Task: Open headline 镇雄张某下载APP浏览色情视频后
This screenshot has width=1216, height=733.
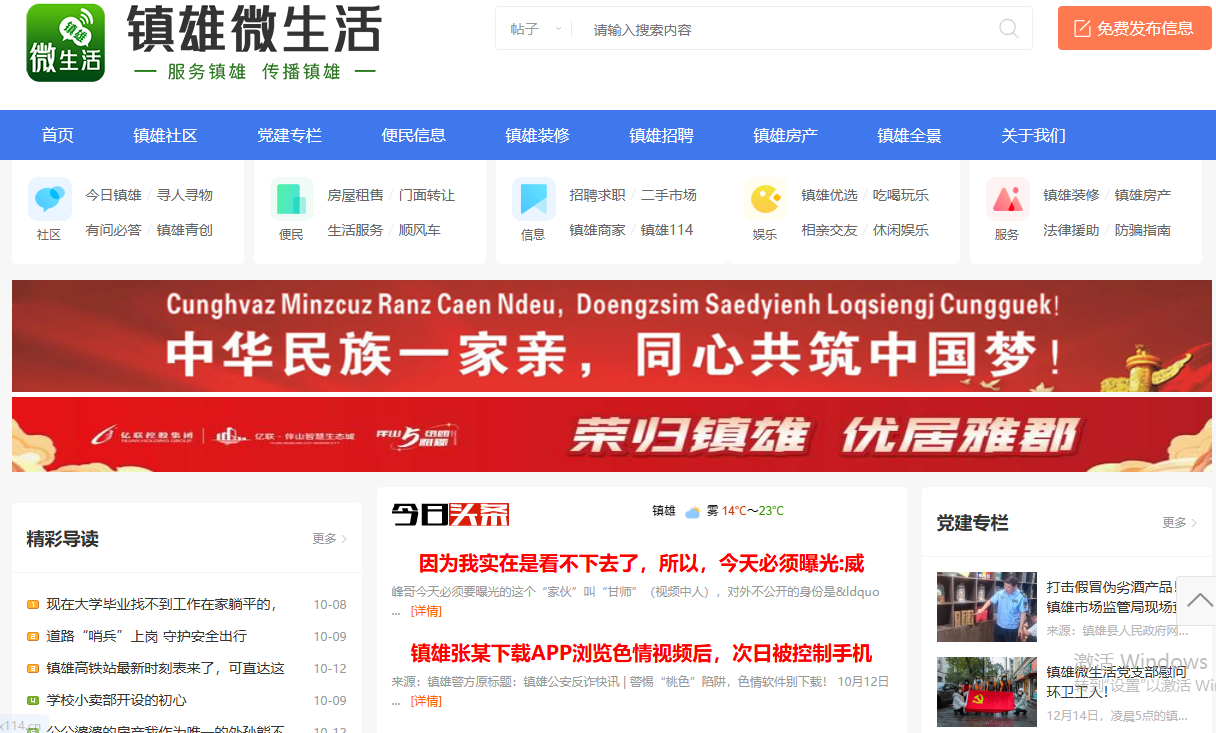Action: coord(641,653)
